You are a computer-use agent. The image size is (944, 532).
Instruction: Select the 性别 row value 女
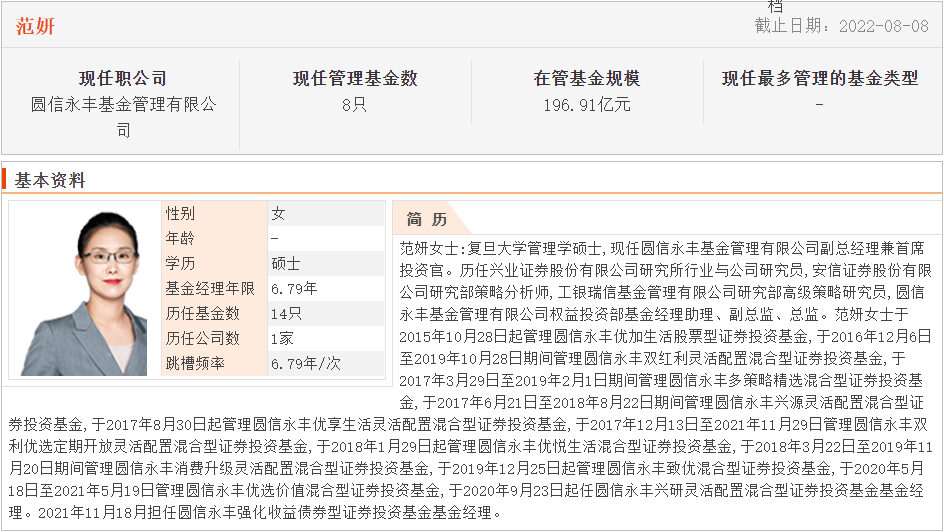click(x=326, y=213)
